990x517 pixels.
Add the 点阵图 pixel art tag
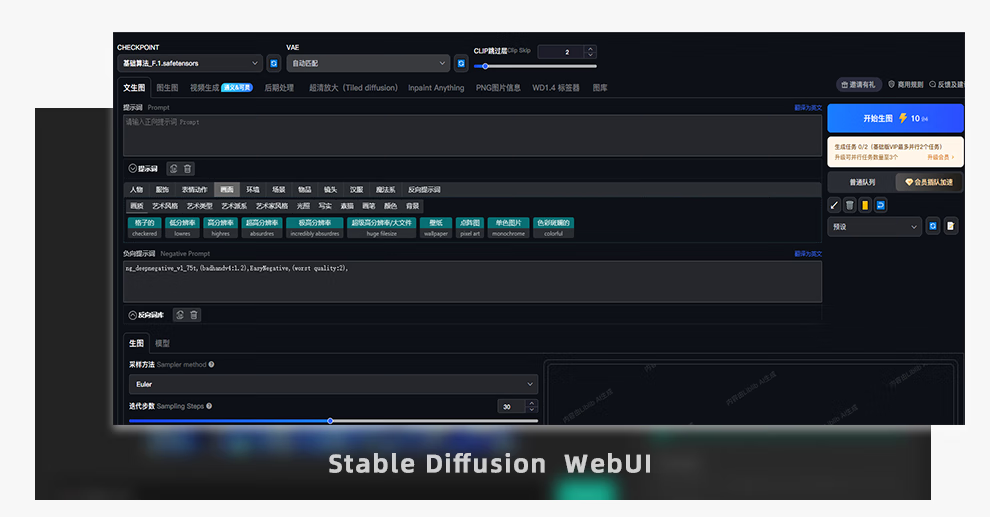[470, 227]
